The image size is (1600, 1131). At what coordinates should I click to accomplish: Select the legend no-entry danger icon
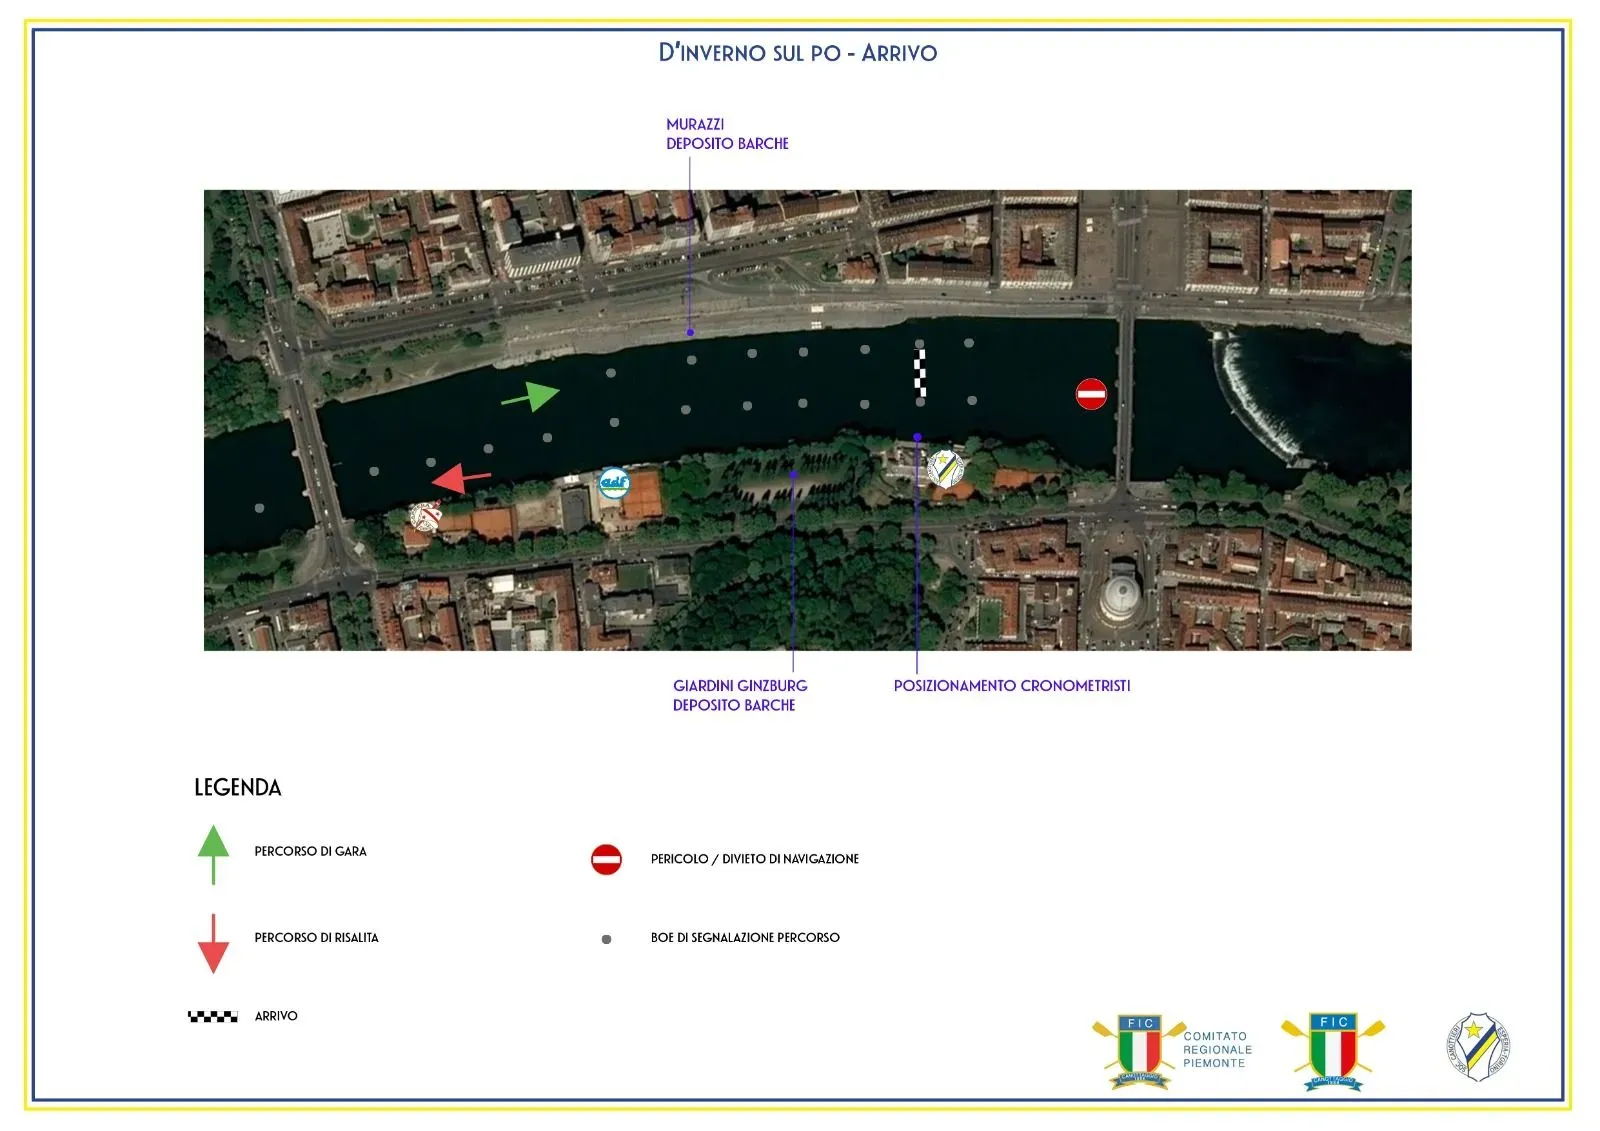606,859
